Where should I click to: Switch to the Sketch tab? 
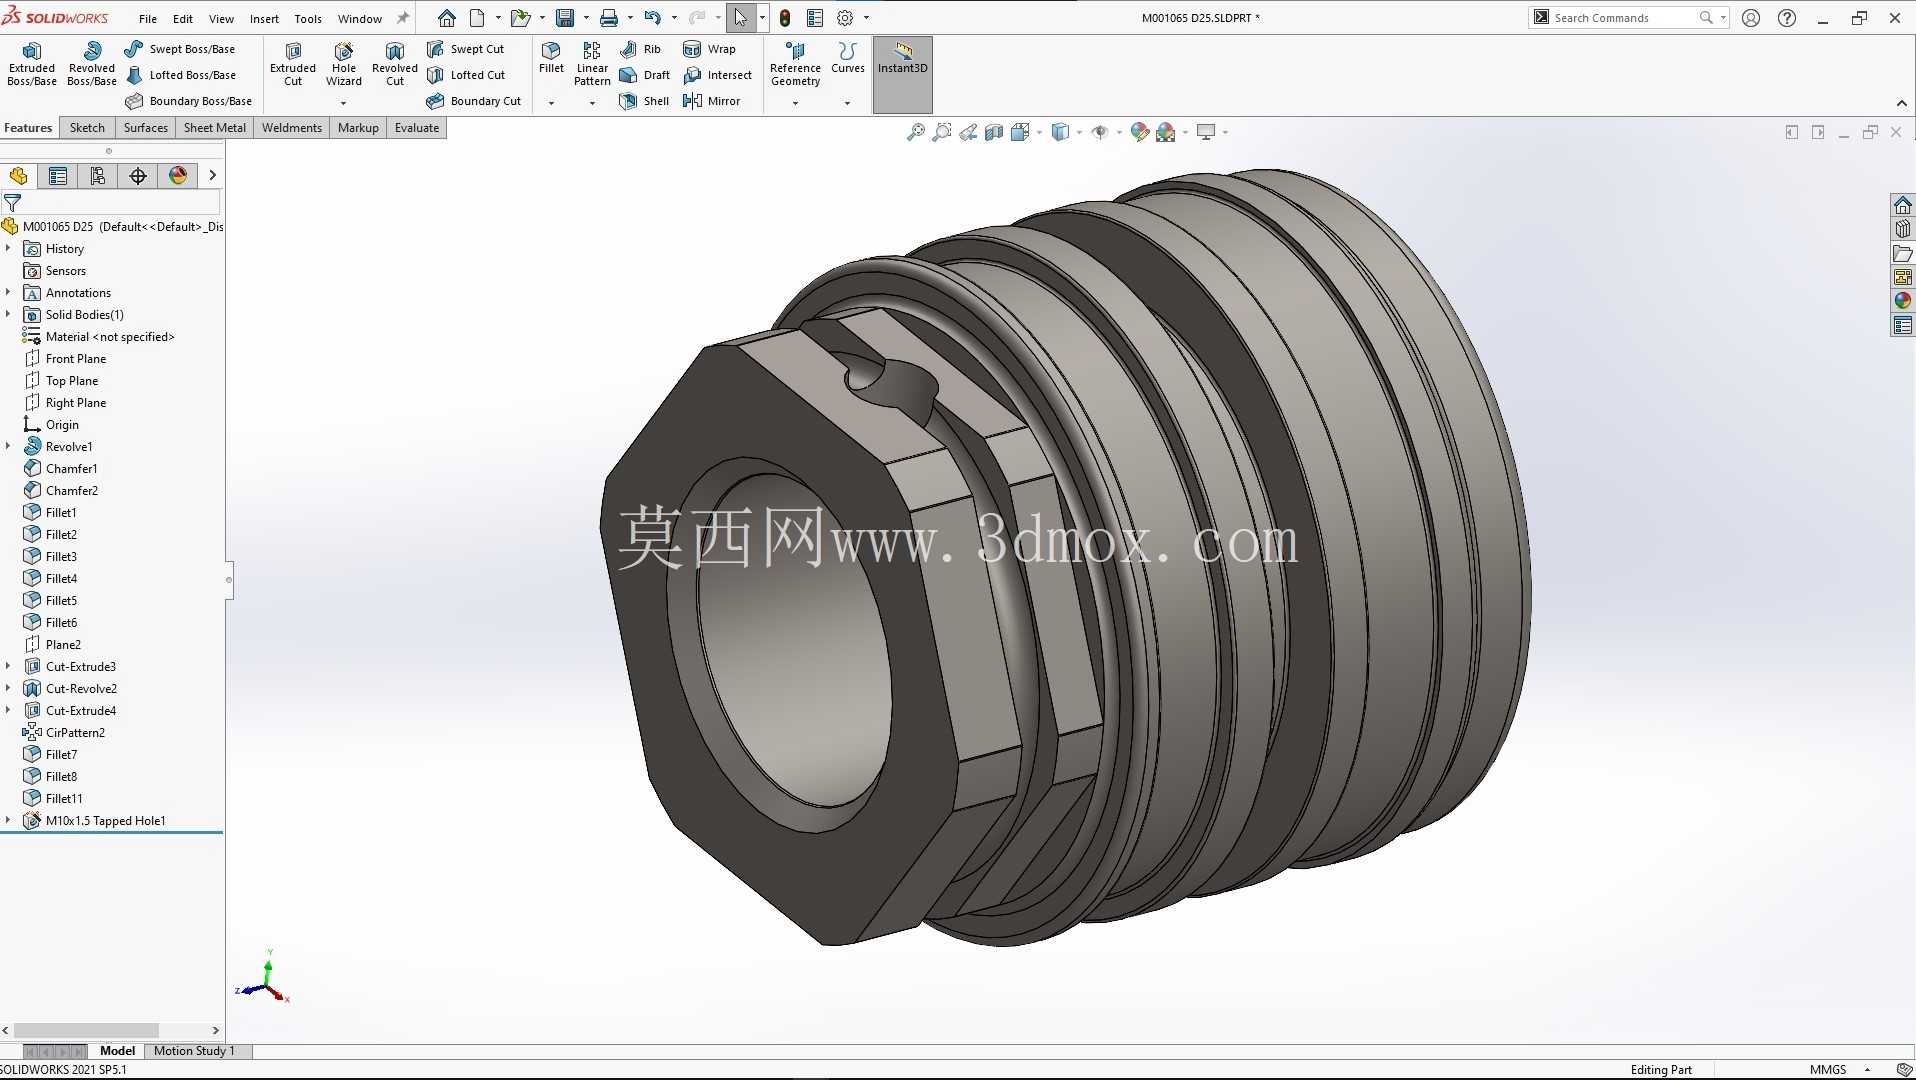point(87,128)
